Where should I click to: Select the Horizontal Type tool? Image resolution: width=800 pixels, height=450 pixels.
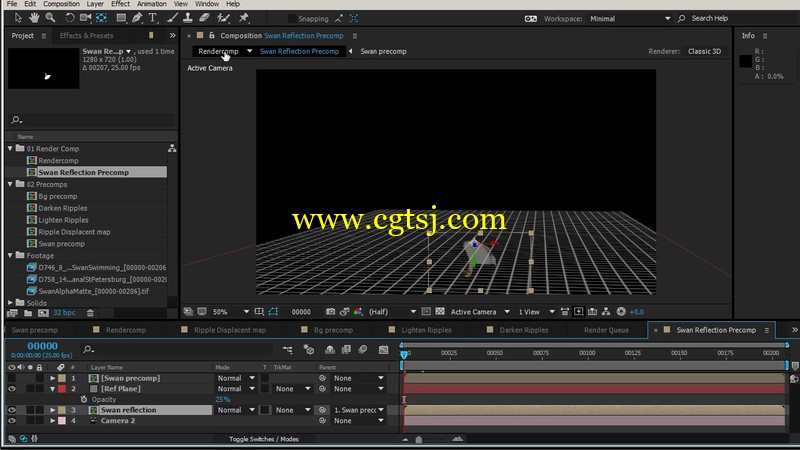click(152, 18)
